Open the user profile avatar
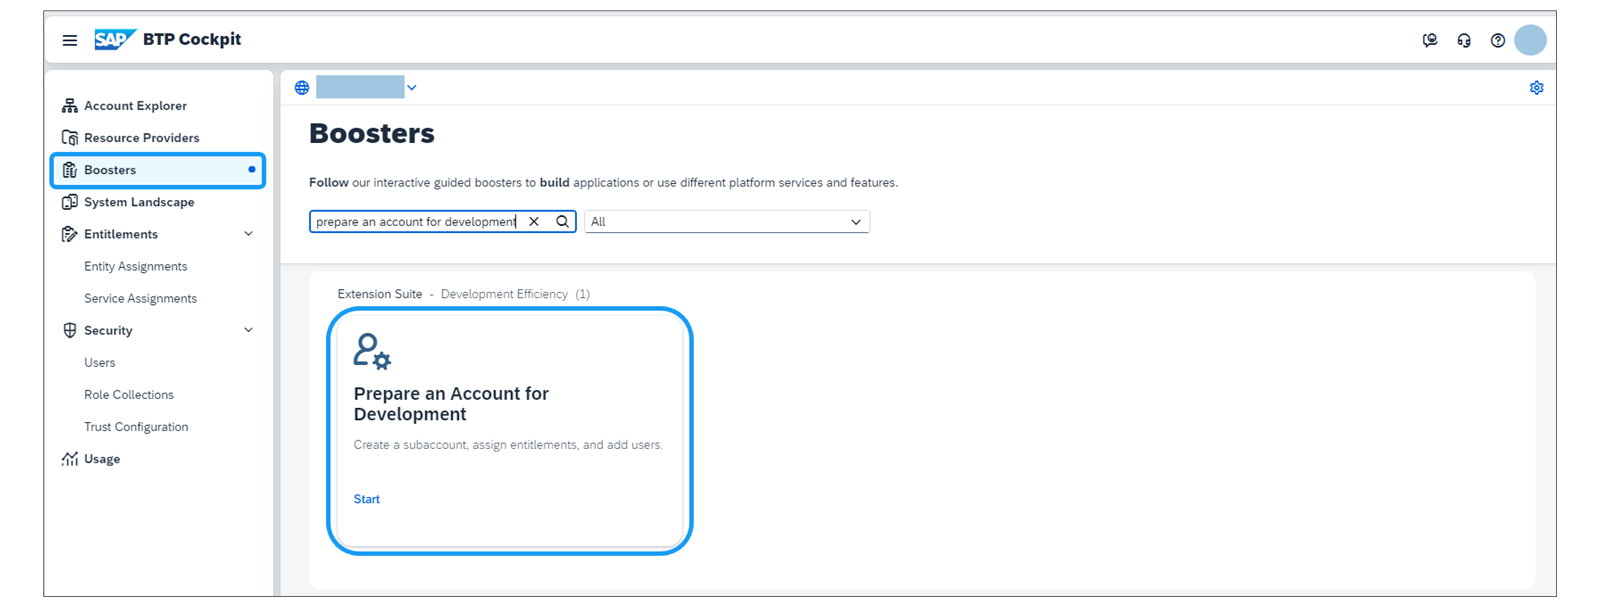Image resolution: width=1600 pixels, height=607 pixels. pyautogui.click(x=1530, y=40)
